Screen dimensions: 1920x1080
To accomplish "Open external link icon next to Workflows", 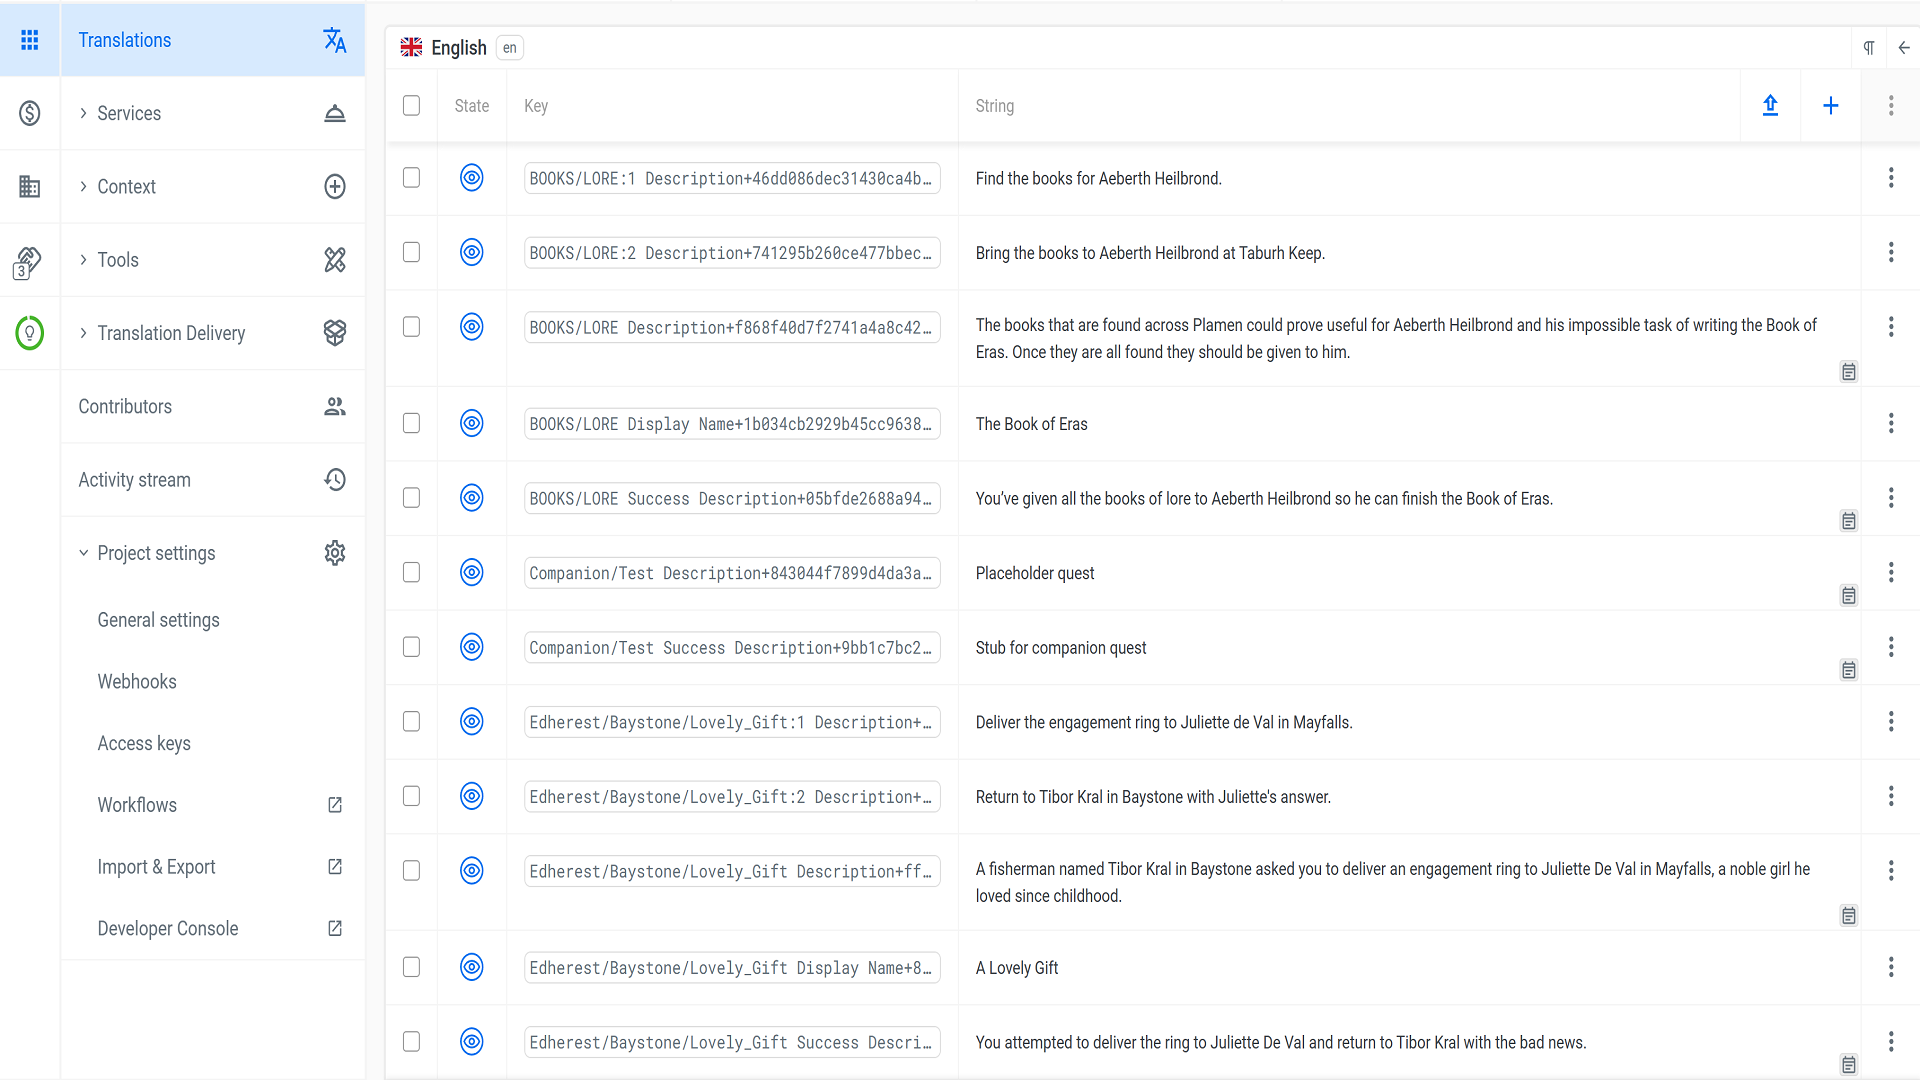I will [x=335, y=805].
